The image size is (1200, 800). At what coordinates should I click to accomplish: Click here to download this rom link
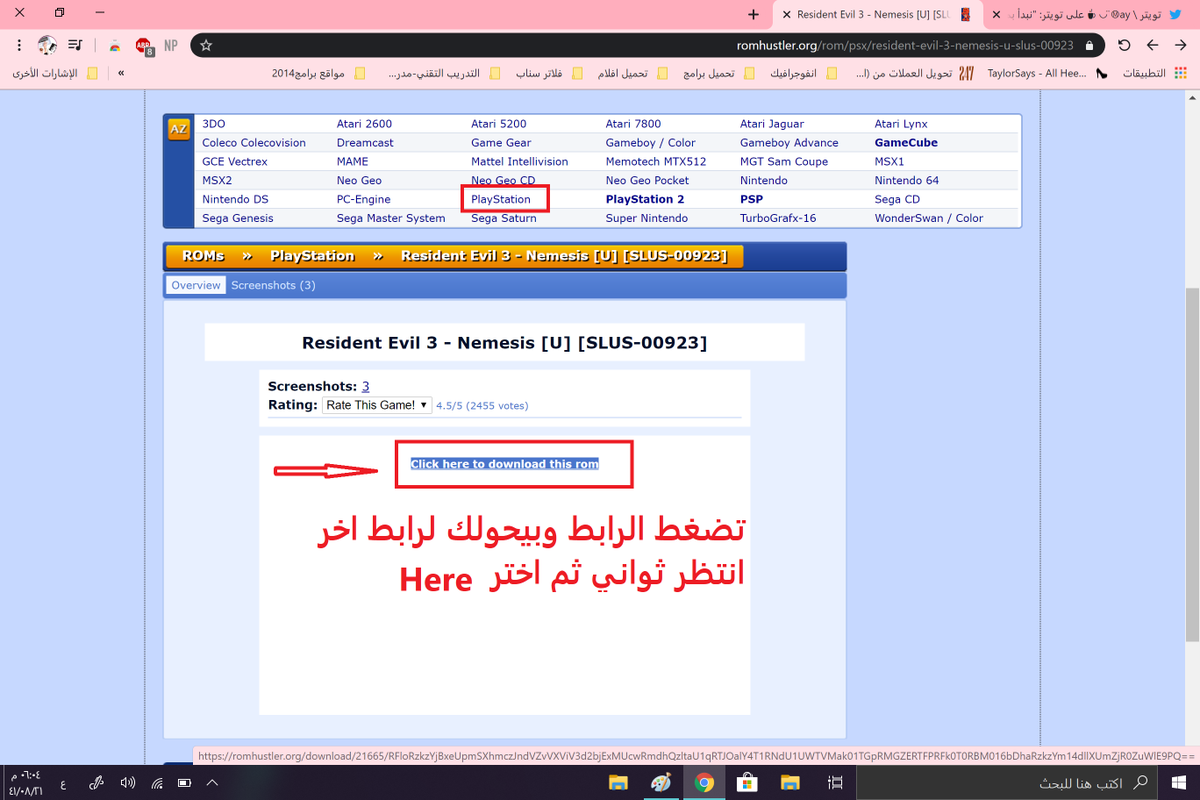tap(505, 464)
